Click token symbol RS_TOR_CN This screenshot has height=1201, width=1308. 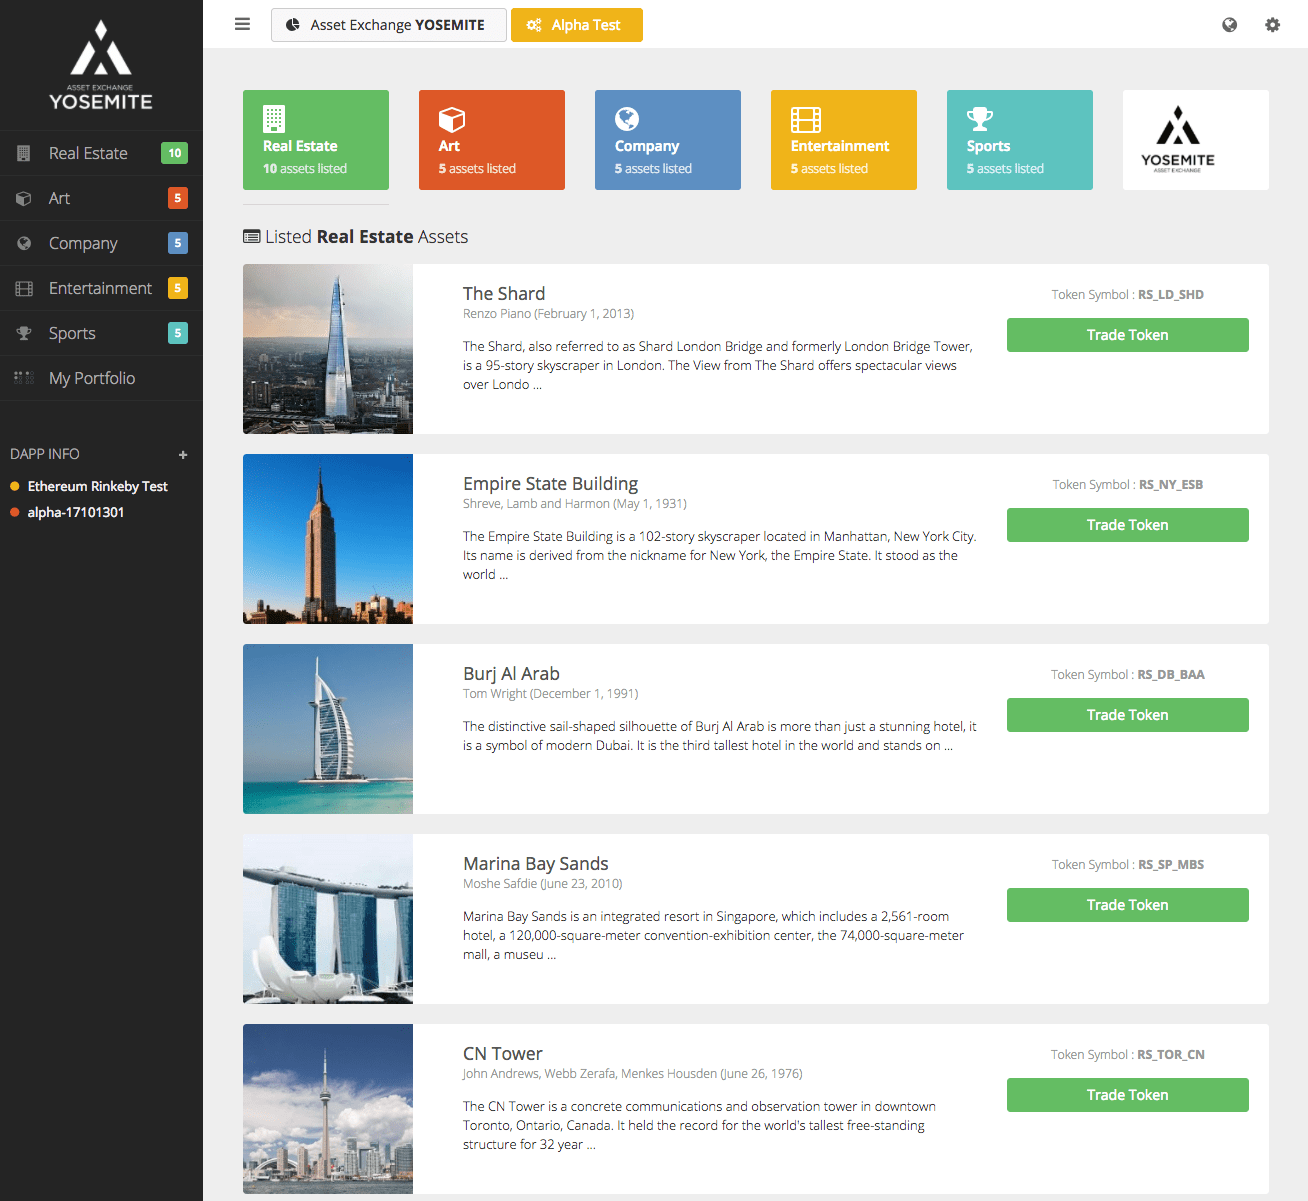(x=1171, y=1055)
